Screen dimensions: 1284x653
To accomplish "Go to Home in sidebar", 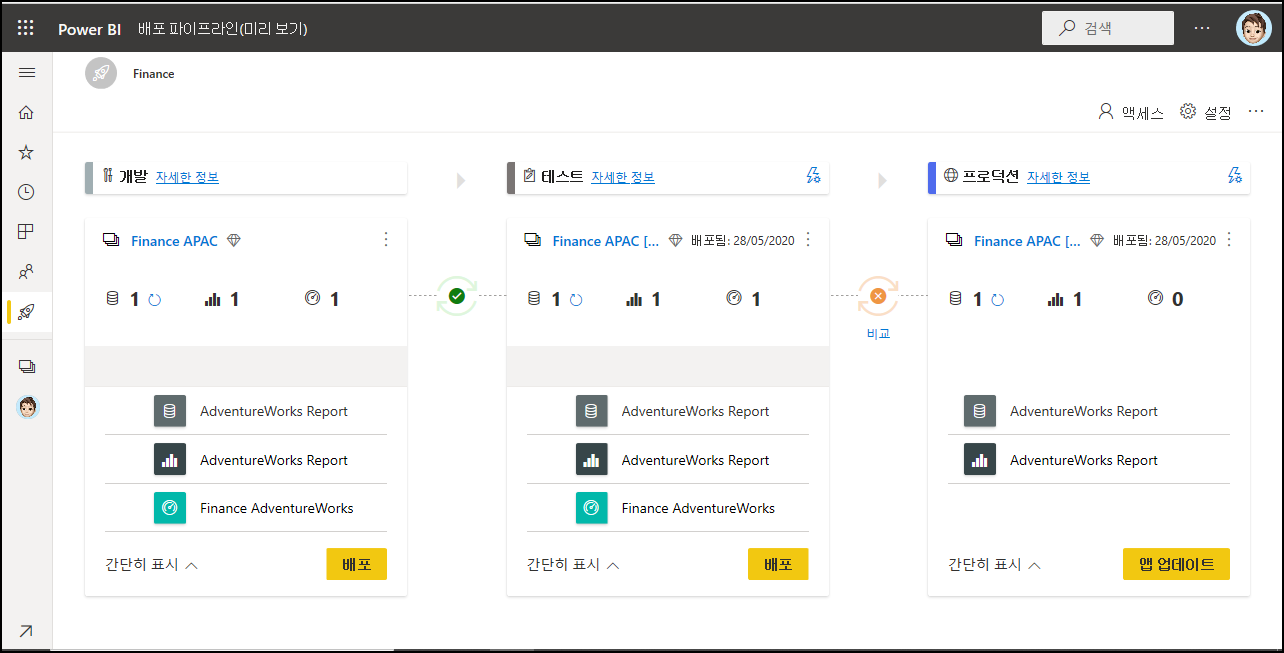I will 27,112.
